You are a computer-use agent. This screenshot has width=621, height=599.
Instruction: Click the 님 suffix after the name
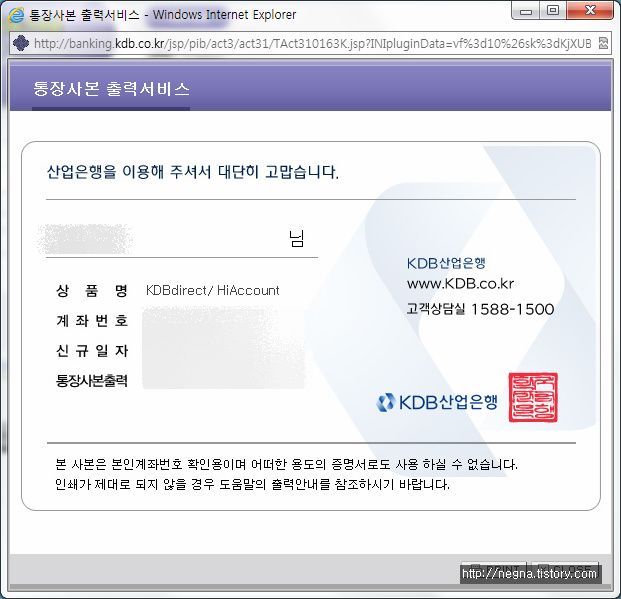pos(296,238)
